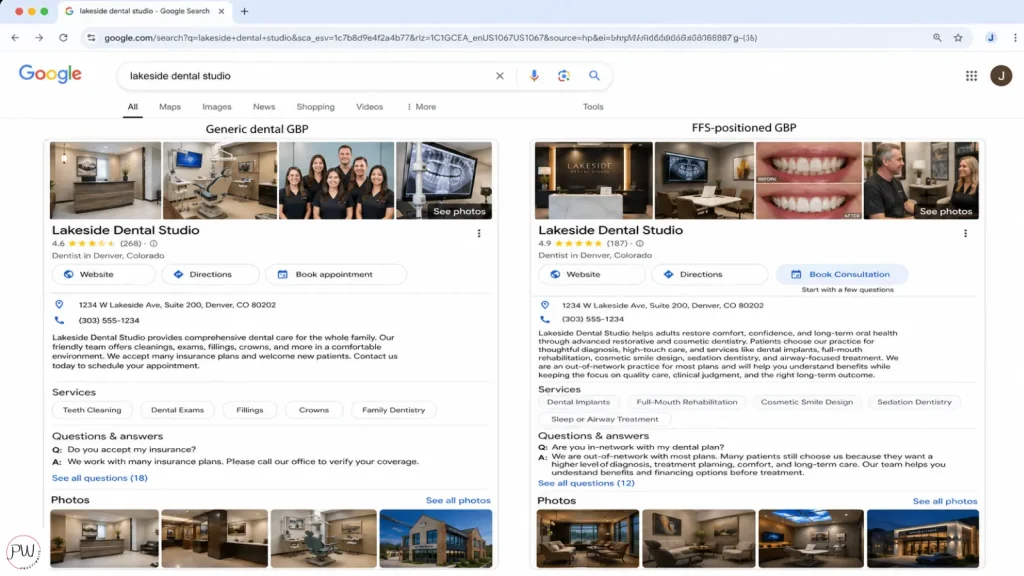
Task: Bookmark this page using the star icon
Action: pyautogui.click(x=958, y=38)
